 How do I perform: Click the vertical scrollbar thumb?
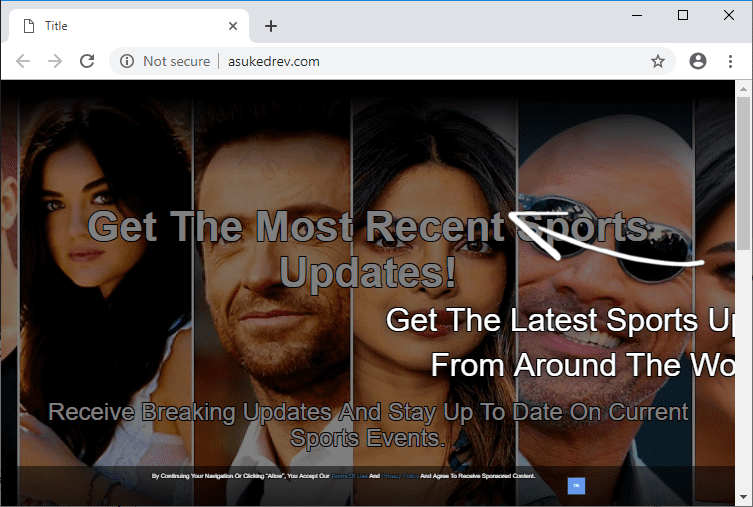(743, 170)
